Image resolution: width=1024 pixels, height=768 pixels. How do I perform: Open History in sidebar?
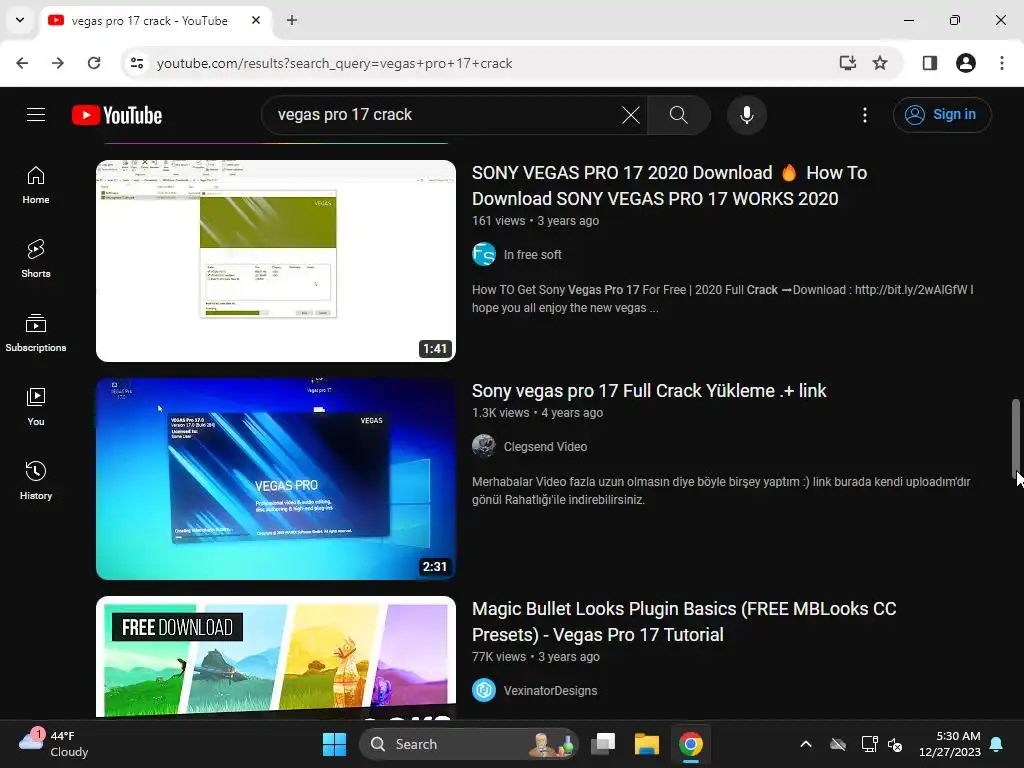pyautogui.click(x=36, y=481)
